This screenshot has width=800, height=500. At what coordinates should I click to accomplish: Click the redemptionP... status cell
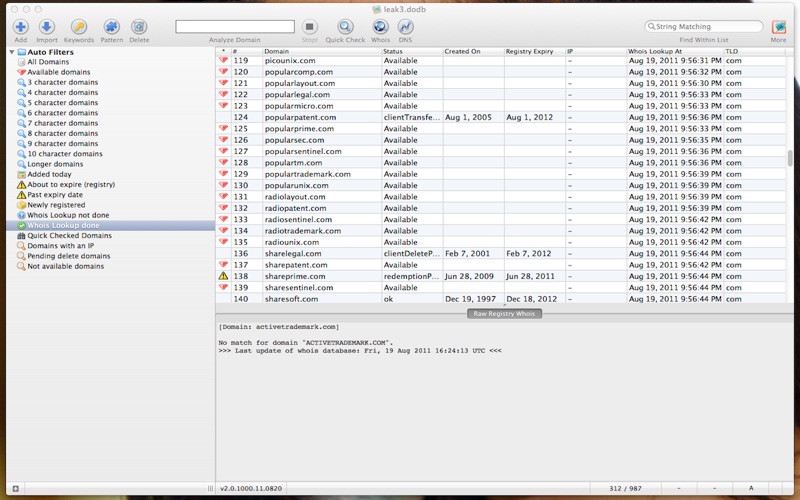coord(411,276)
